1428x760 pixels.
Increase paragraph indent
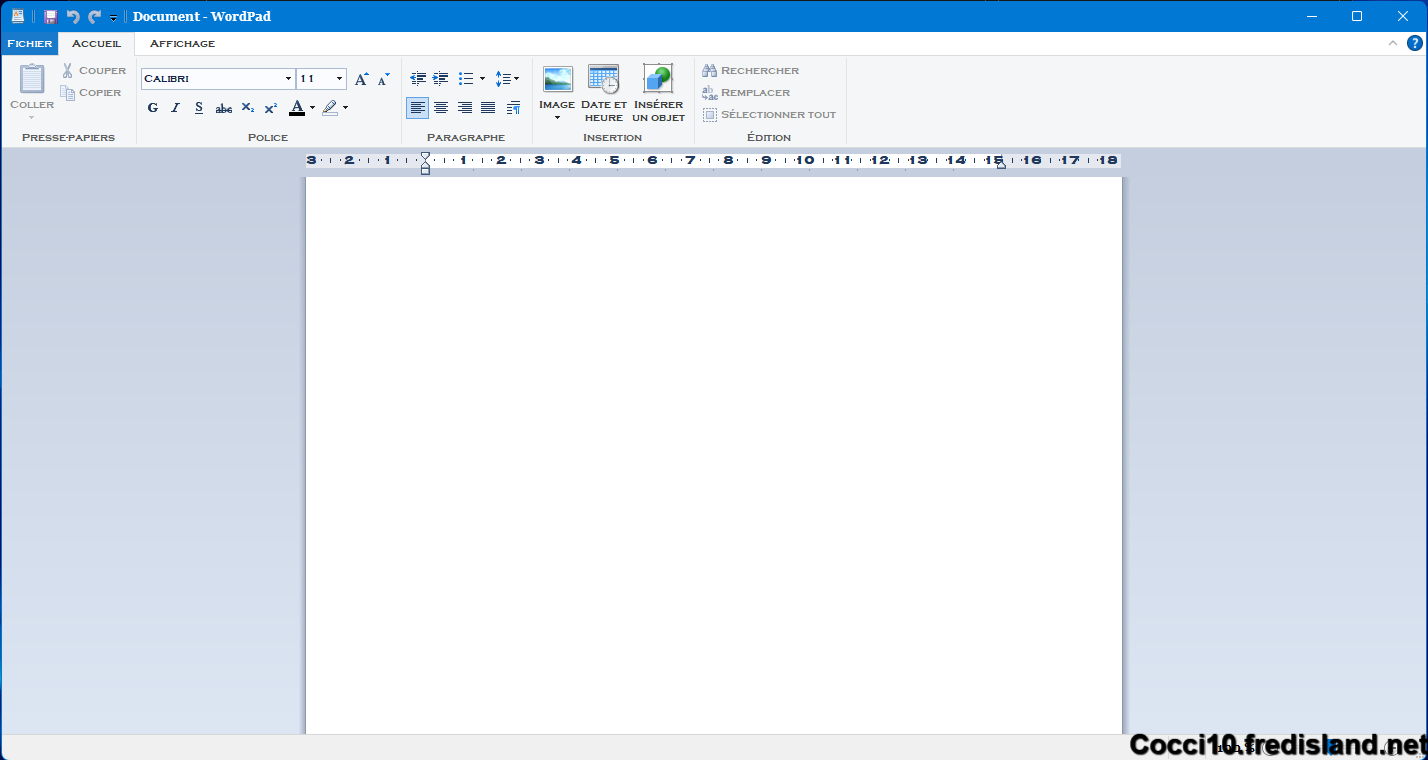coord(441,78)
